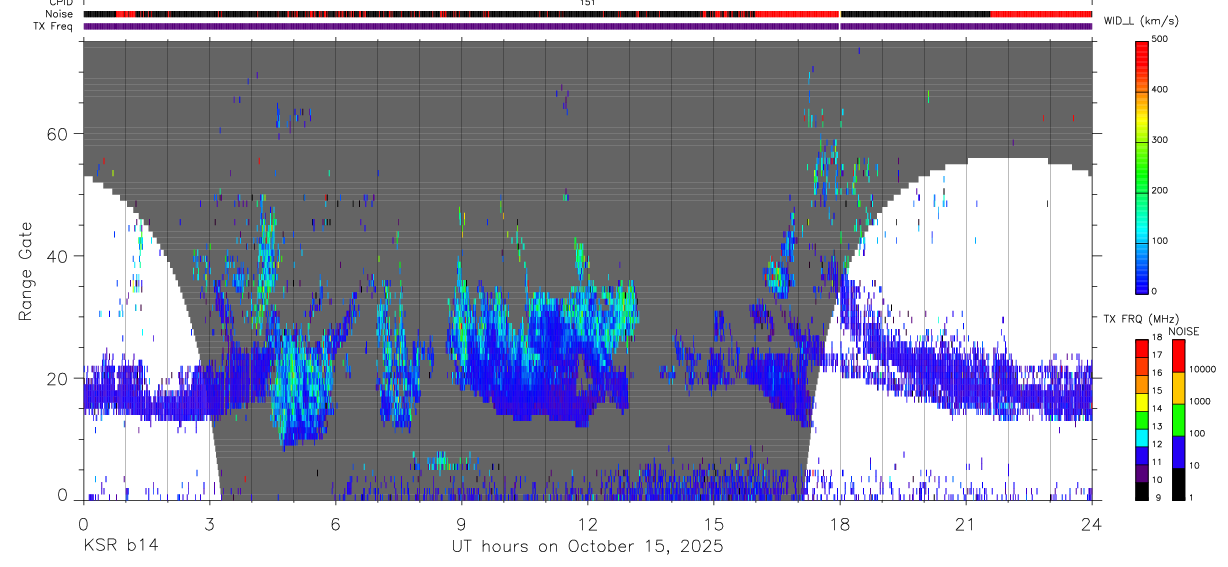The width and height of the screenshot is (1228, 567).
Task: Click the yellow 1000-10000 NOISE legend swatch
Action: tap(1177, 387)
